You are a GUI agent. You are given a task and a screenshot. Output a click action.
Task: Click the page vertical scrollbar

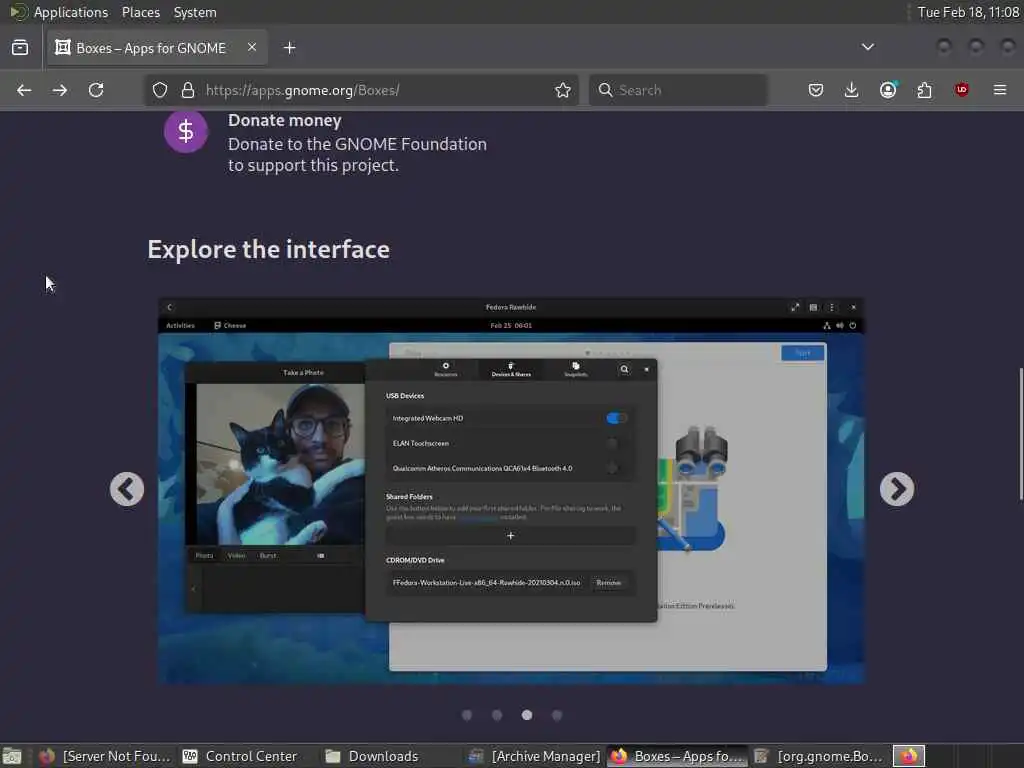(1020, 434)
